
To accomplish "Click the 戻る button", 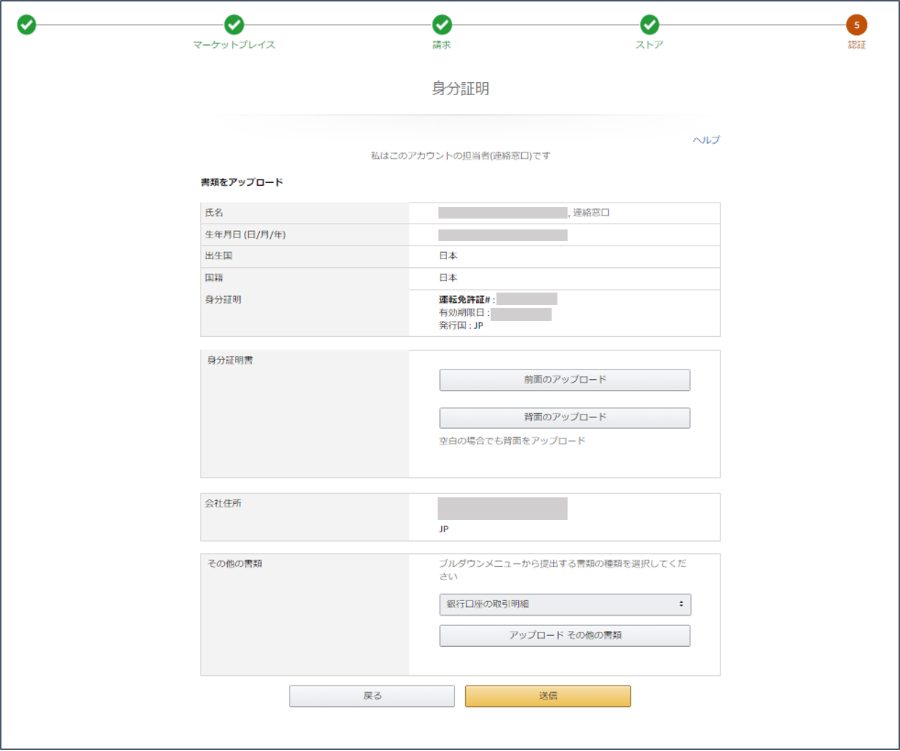I will click(372, 696).
